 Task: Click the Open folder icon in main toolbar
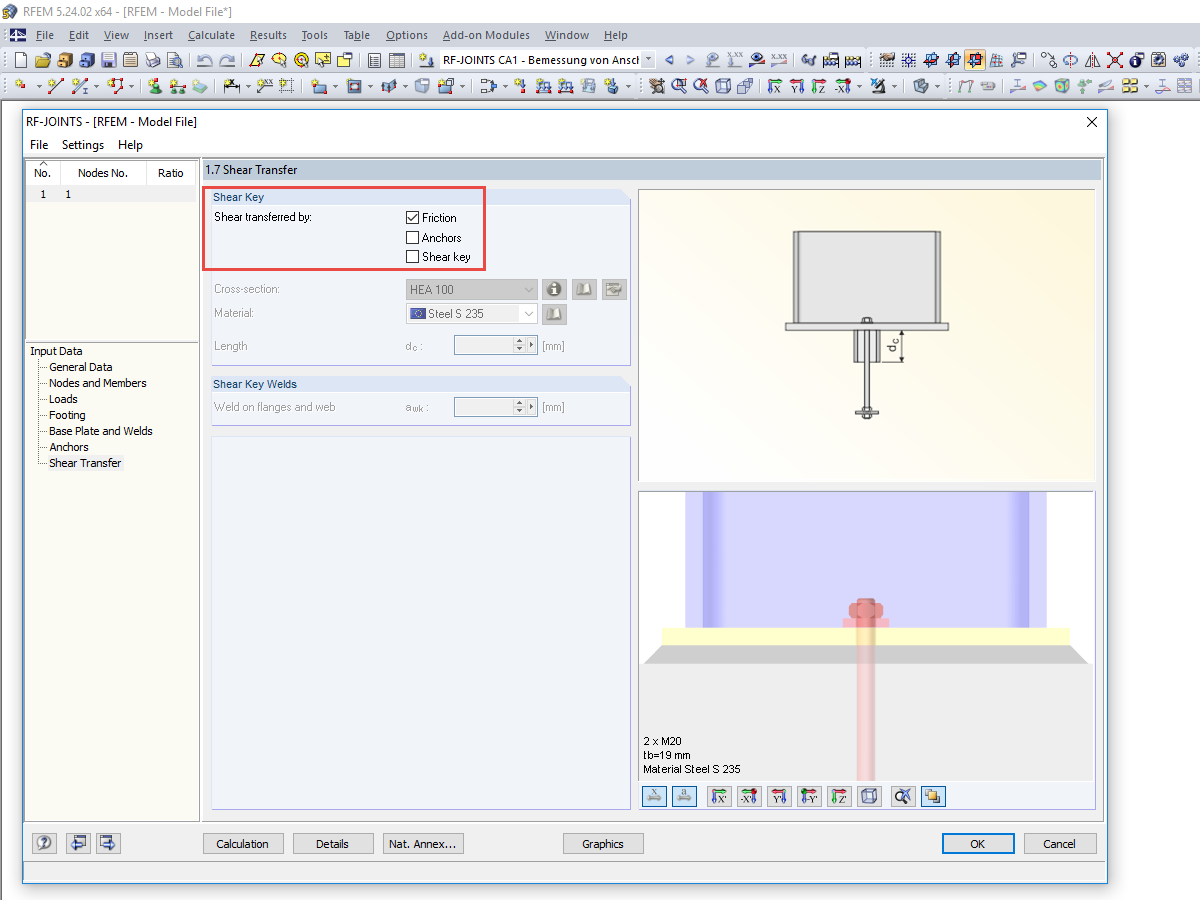[43, 60]
